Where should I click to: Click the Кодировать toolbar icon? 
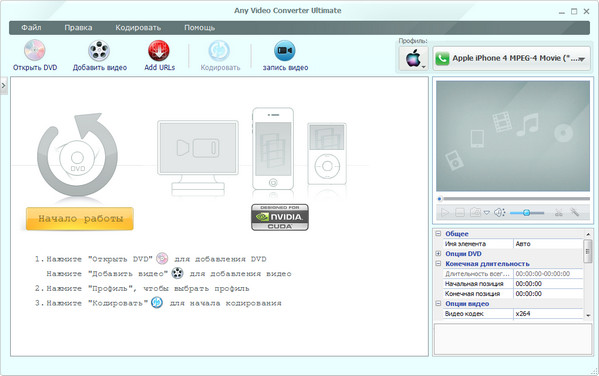219,50
